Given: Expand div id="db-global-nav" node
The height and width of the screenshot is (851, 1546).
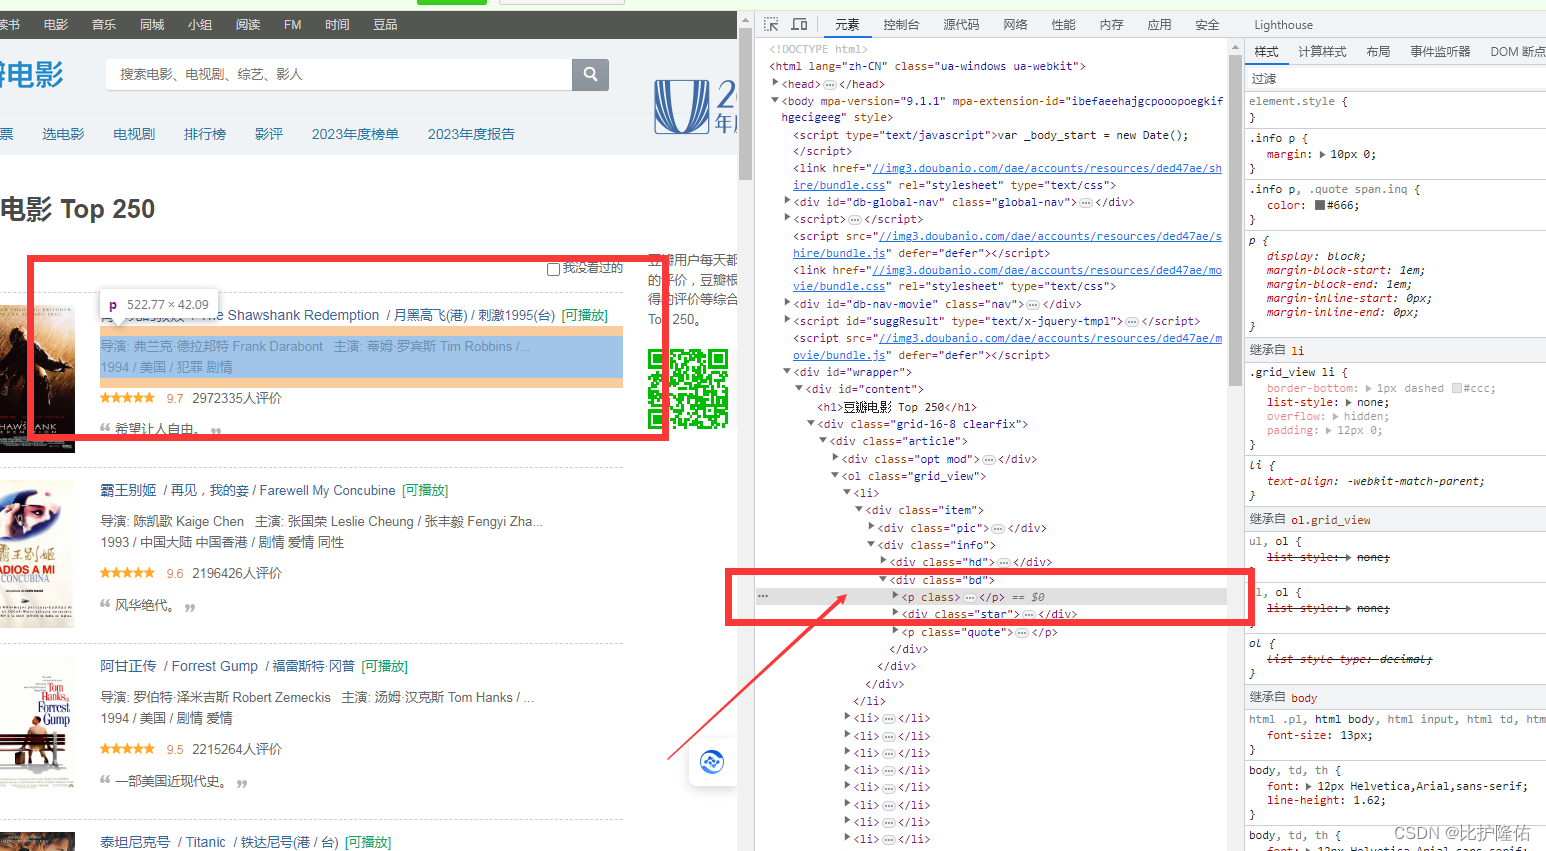Looking at the screenshot, I should point(788,201).
